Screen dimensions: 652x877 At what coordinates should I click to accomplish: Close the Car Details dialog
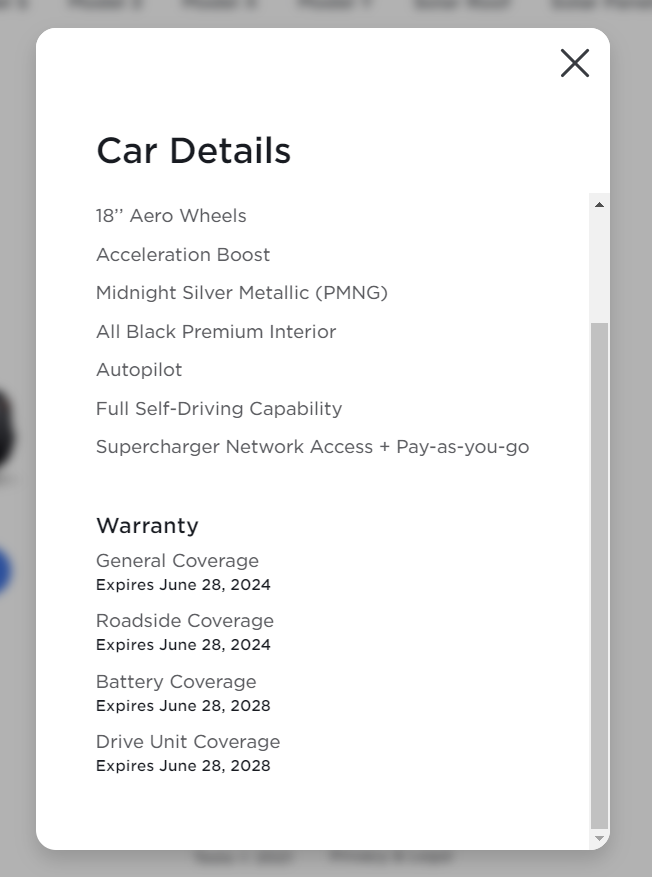pyautogui.click(x=575, y=63)
